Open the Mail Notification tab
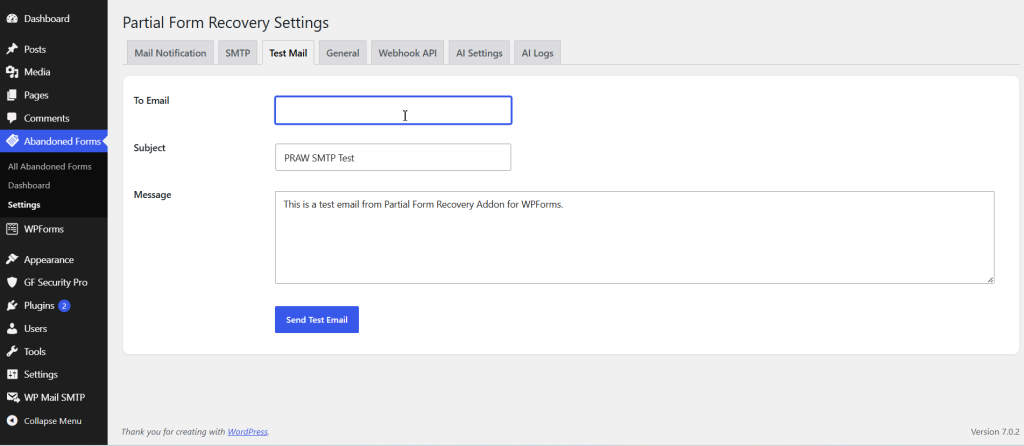The height and width of the screenshot is (446, 1024). tap(170, 53)
